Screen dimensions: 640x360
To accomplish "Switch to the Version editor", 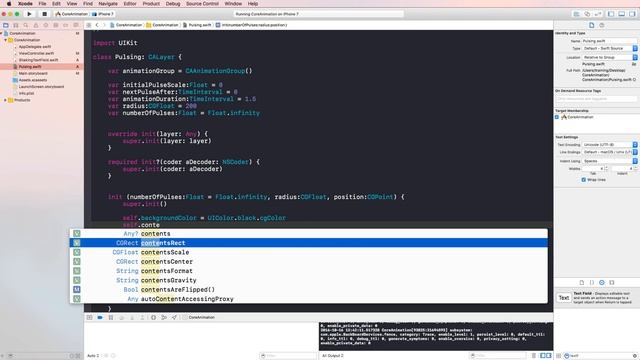I will click(598, 14).
